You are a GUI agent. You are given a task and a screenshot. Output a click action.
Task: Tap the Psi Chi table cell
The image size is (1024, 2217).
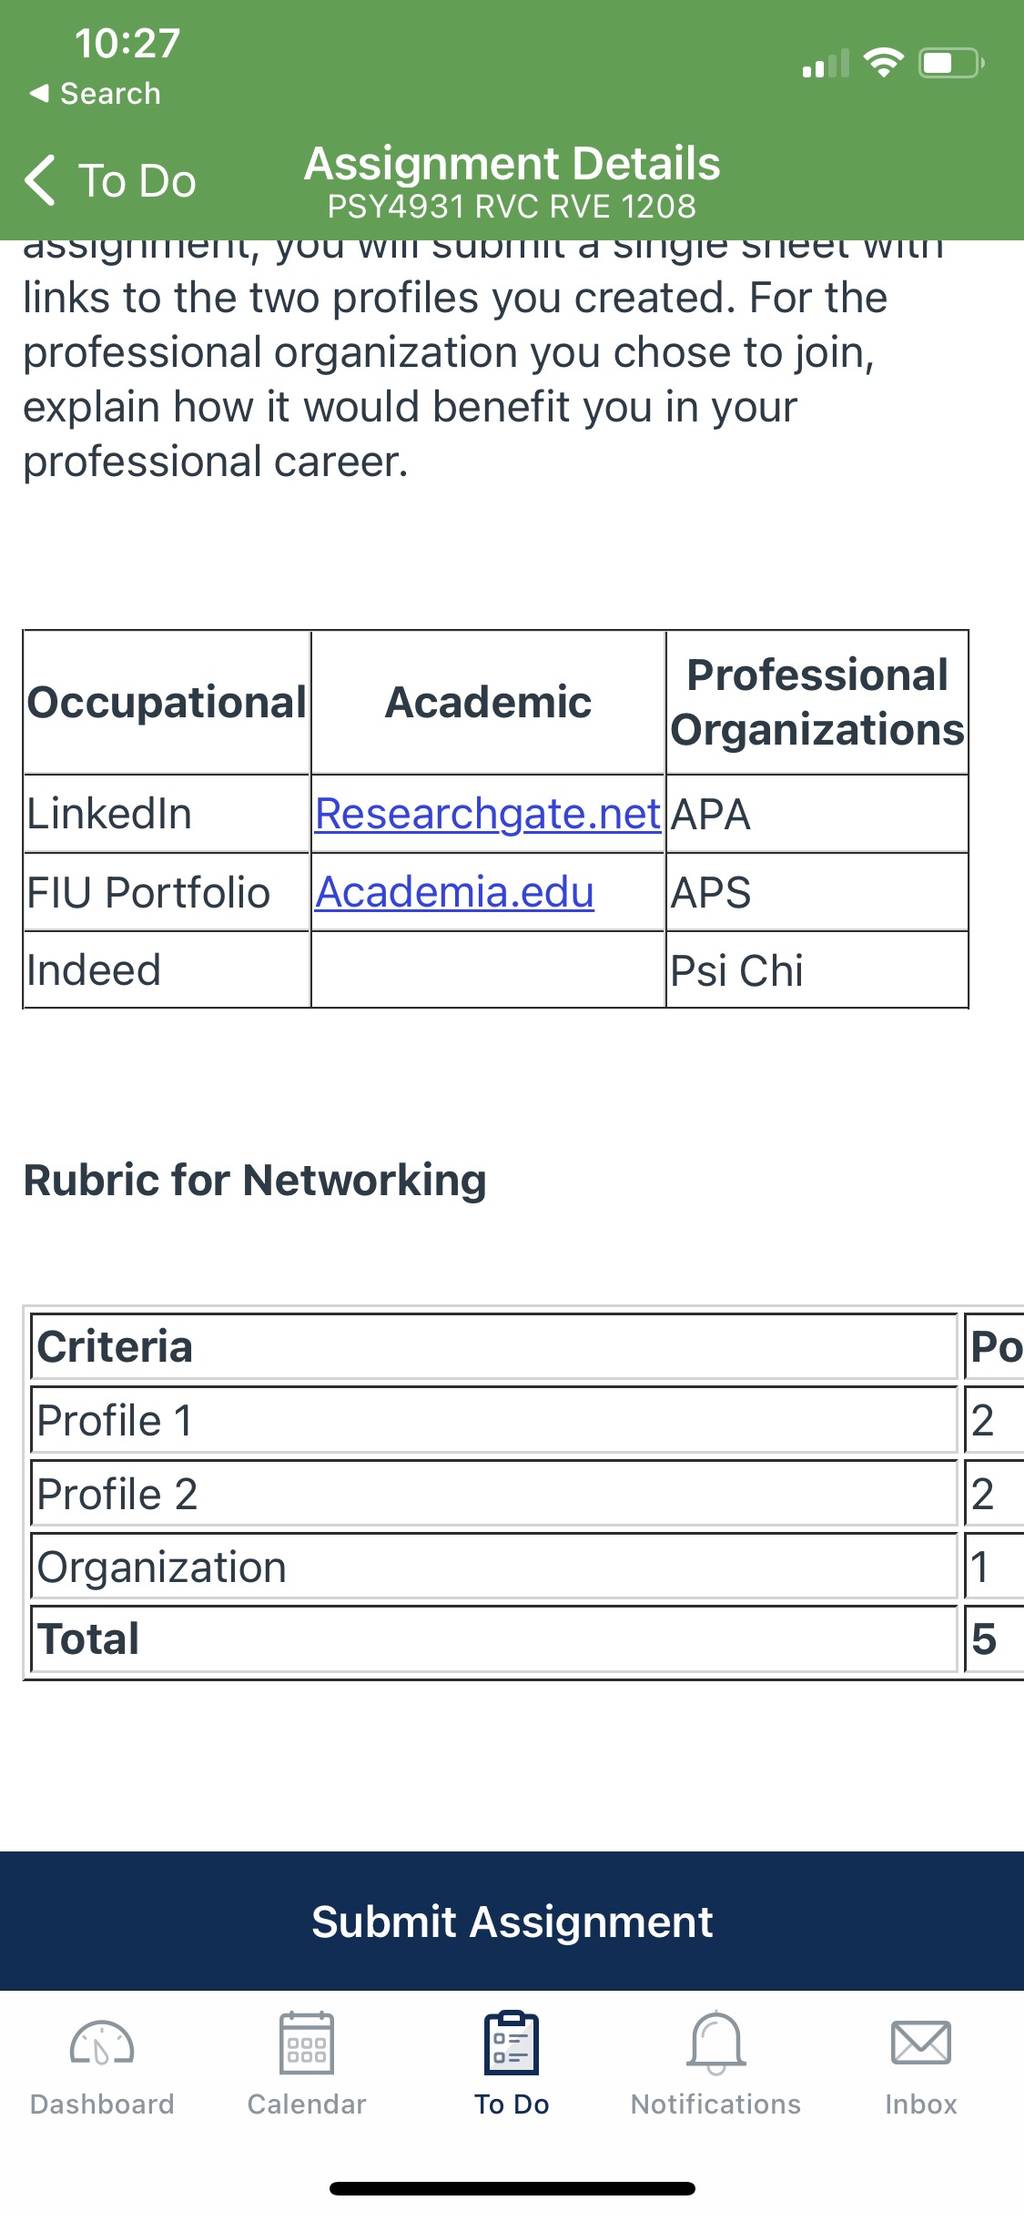click(x=816, y=970)
